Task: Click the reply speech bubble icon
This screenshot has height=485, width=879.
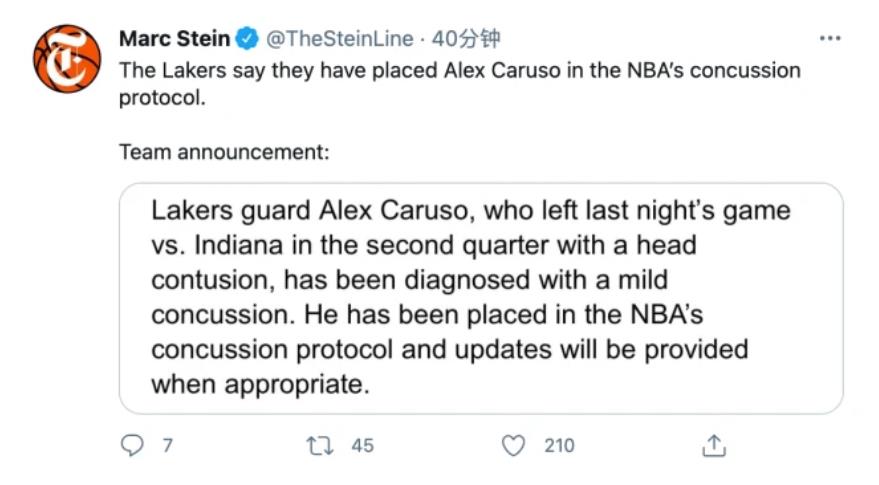Action: pyautogui.click(x=132, y=445)
